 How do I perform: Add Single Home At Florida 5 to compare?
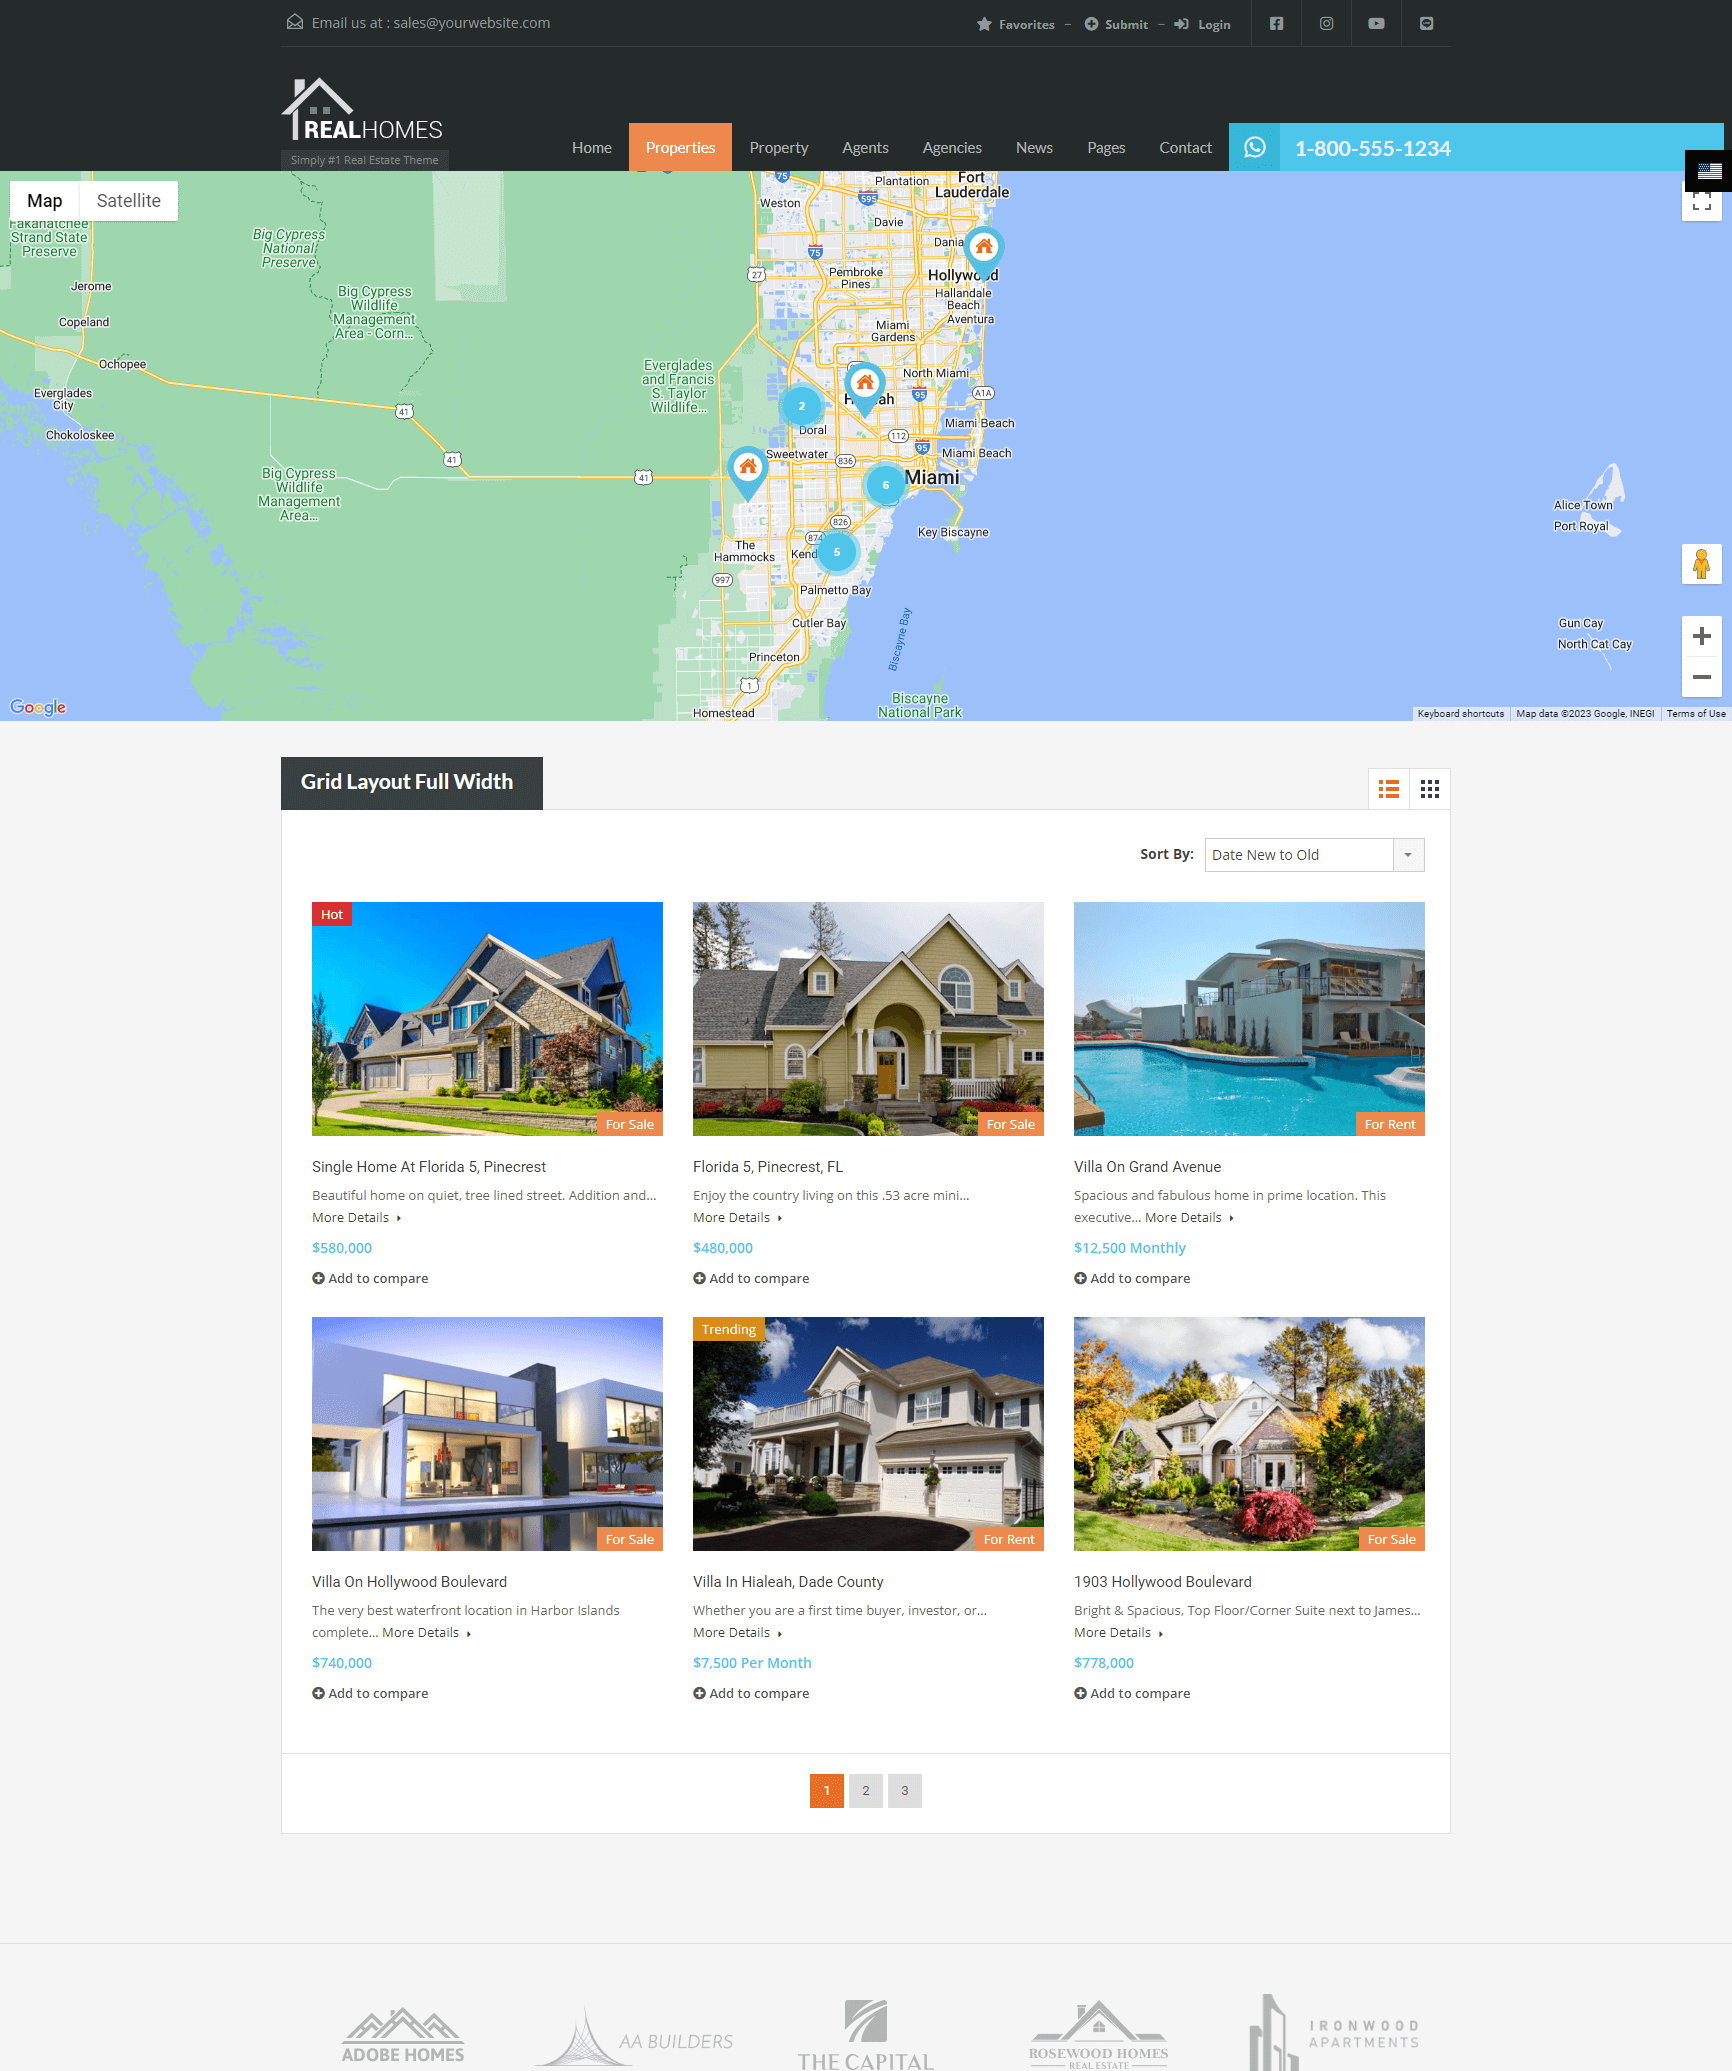(370, 1278)
